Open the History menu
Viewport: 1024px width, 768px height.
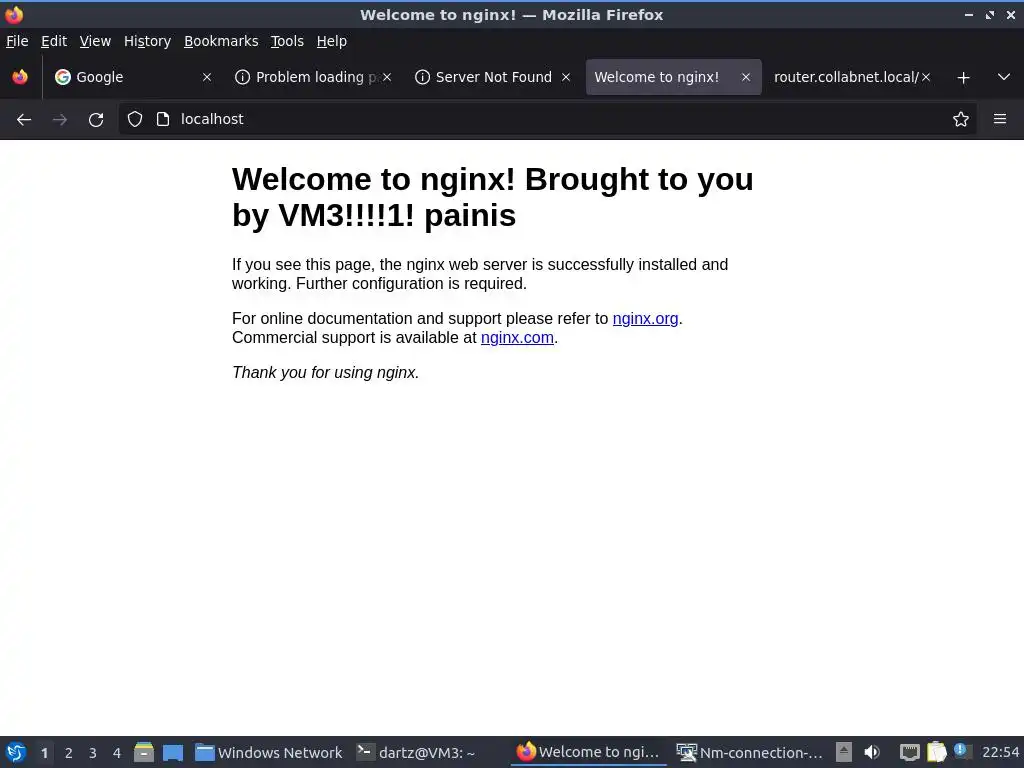point(148,41)
